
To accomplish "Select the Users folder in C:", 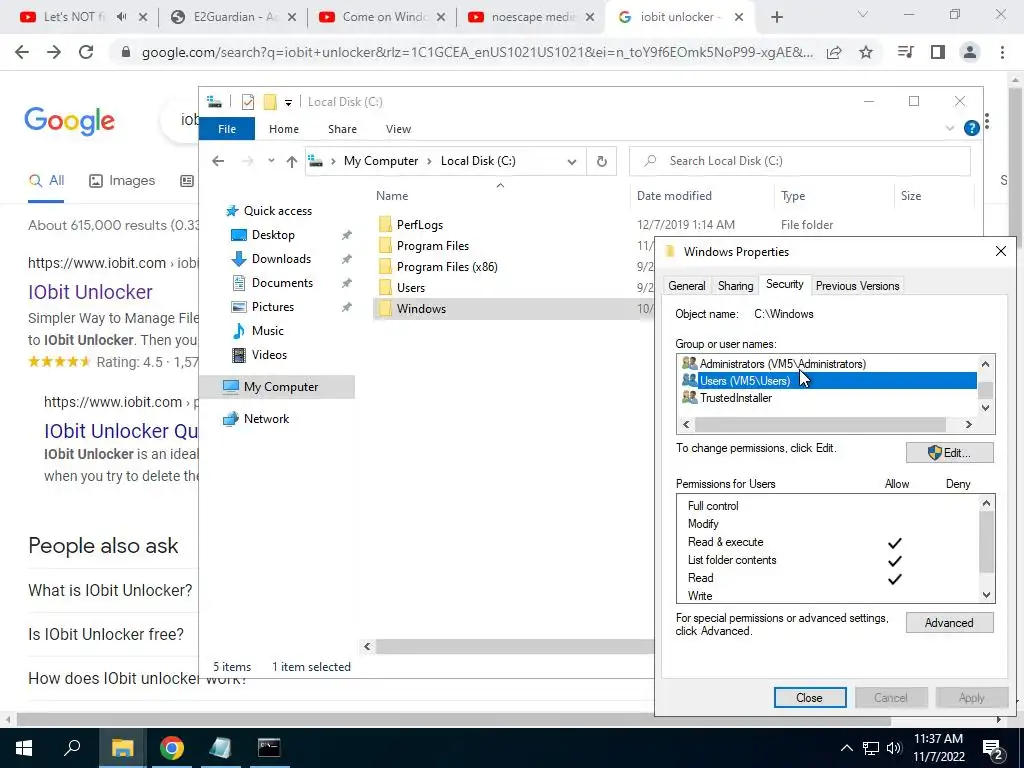I will coord(410,288).
